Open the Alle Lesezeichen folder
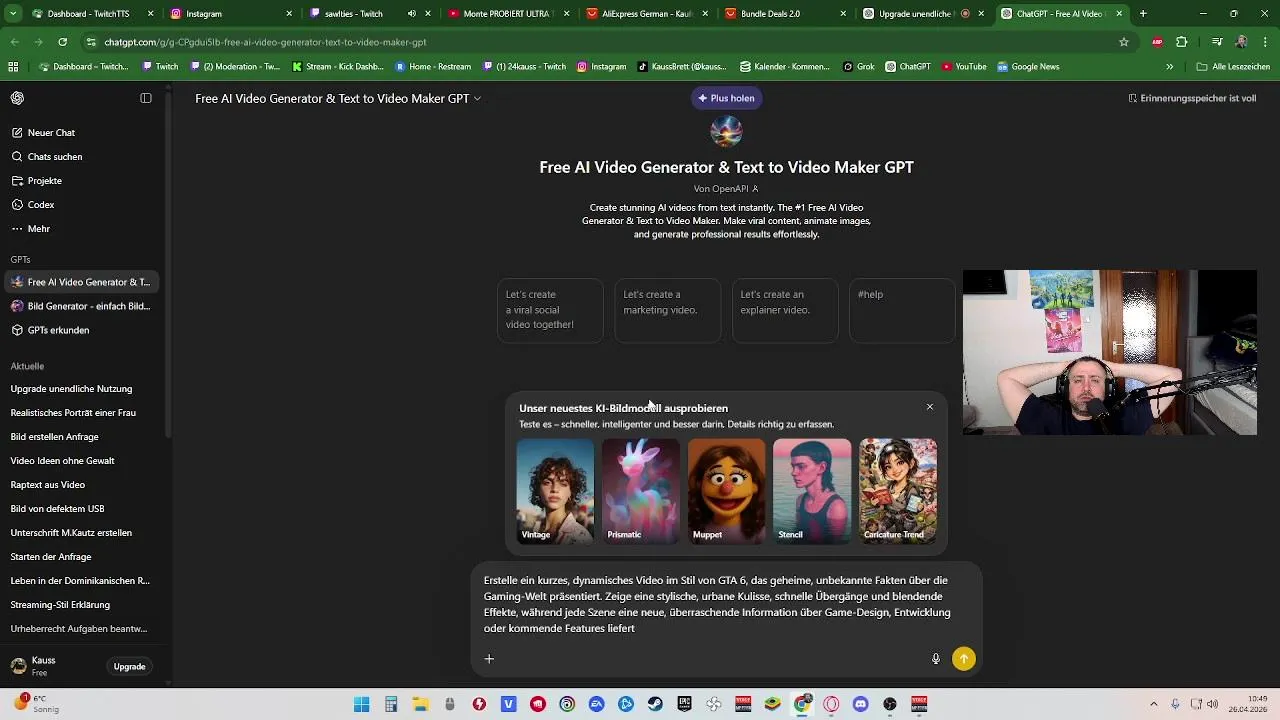The width and height of the screenshot is (1280, 720). (x=1233, y=67)
